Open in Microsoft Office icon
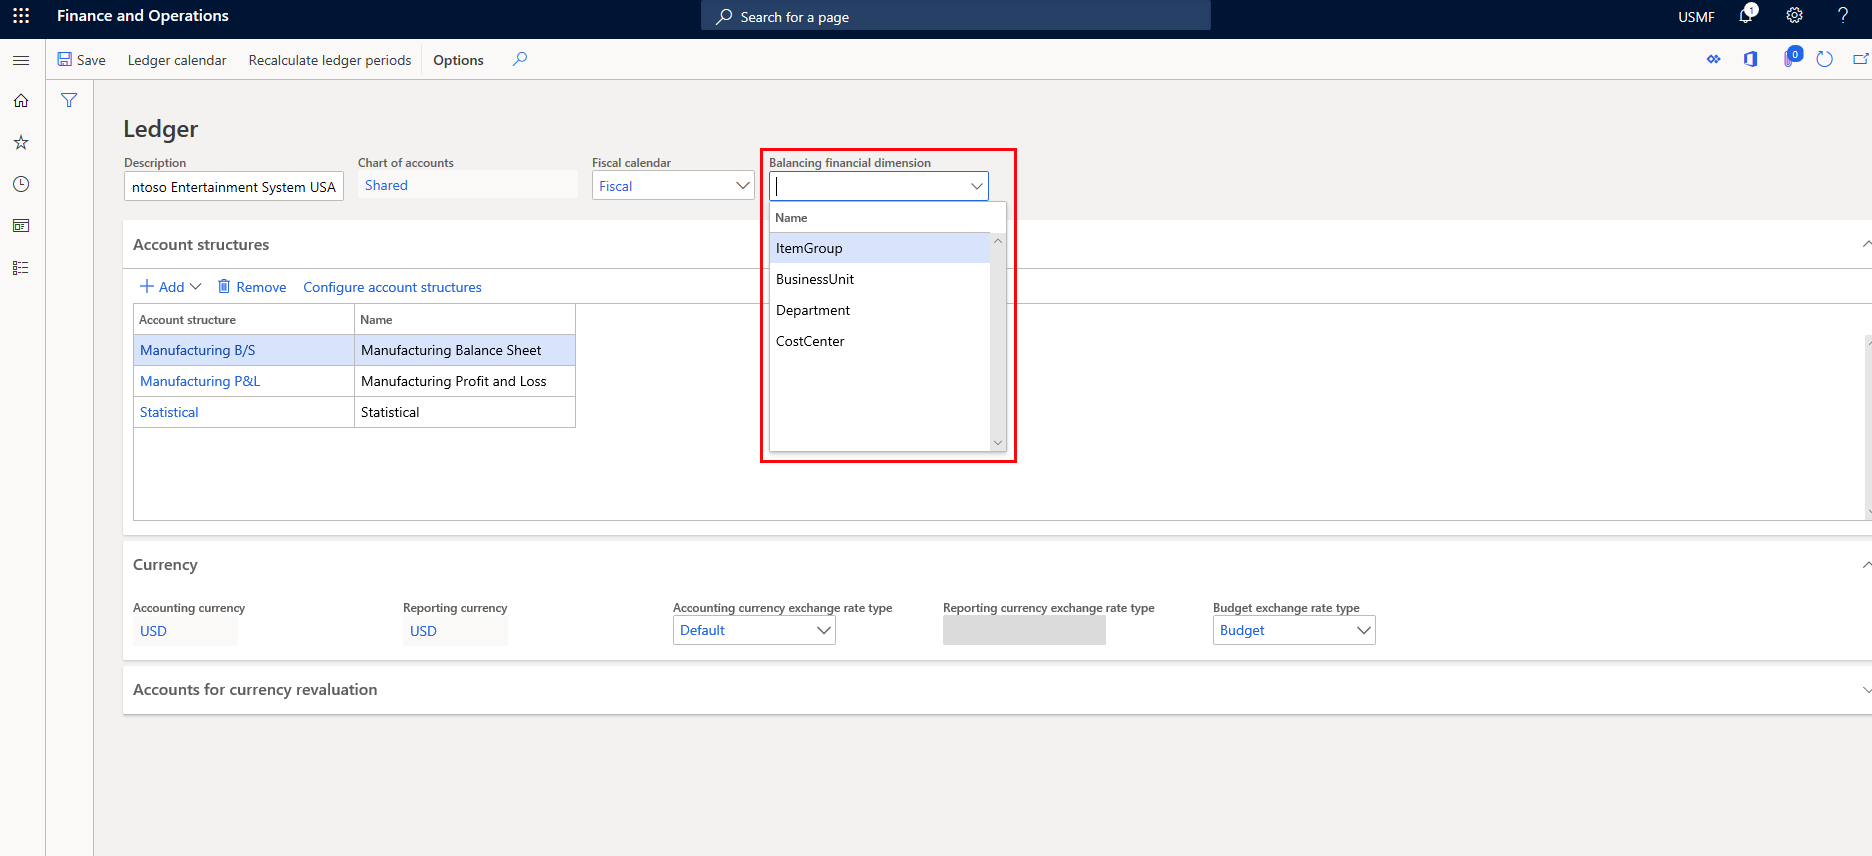Screen dimensions: 1872x856 click(x=1751, y=59)
